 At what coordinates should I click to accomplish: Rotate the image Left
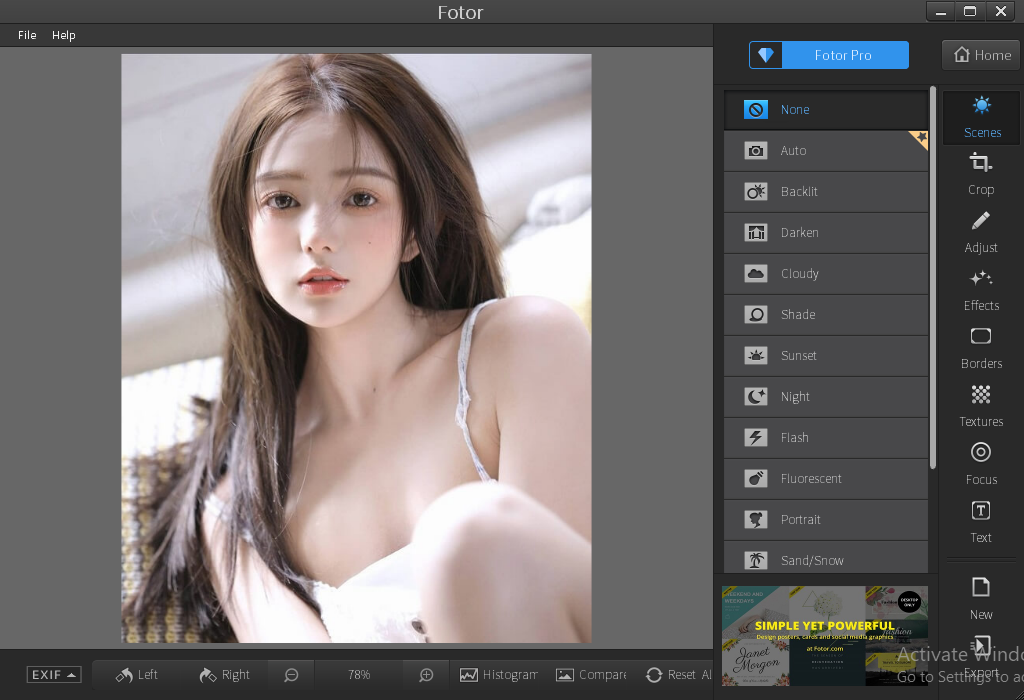137,675
